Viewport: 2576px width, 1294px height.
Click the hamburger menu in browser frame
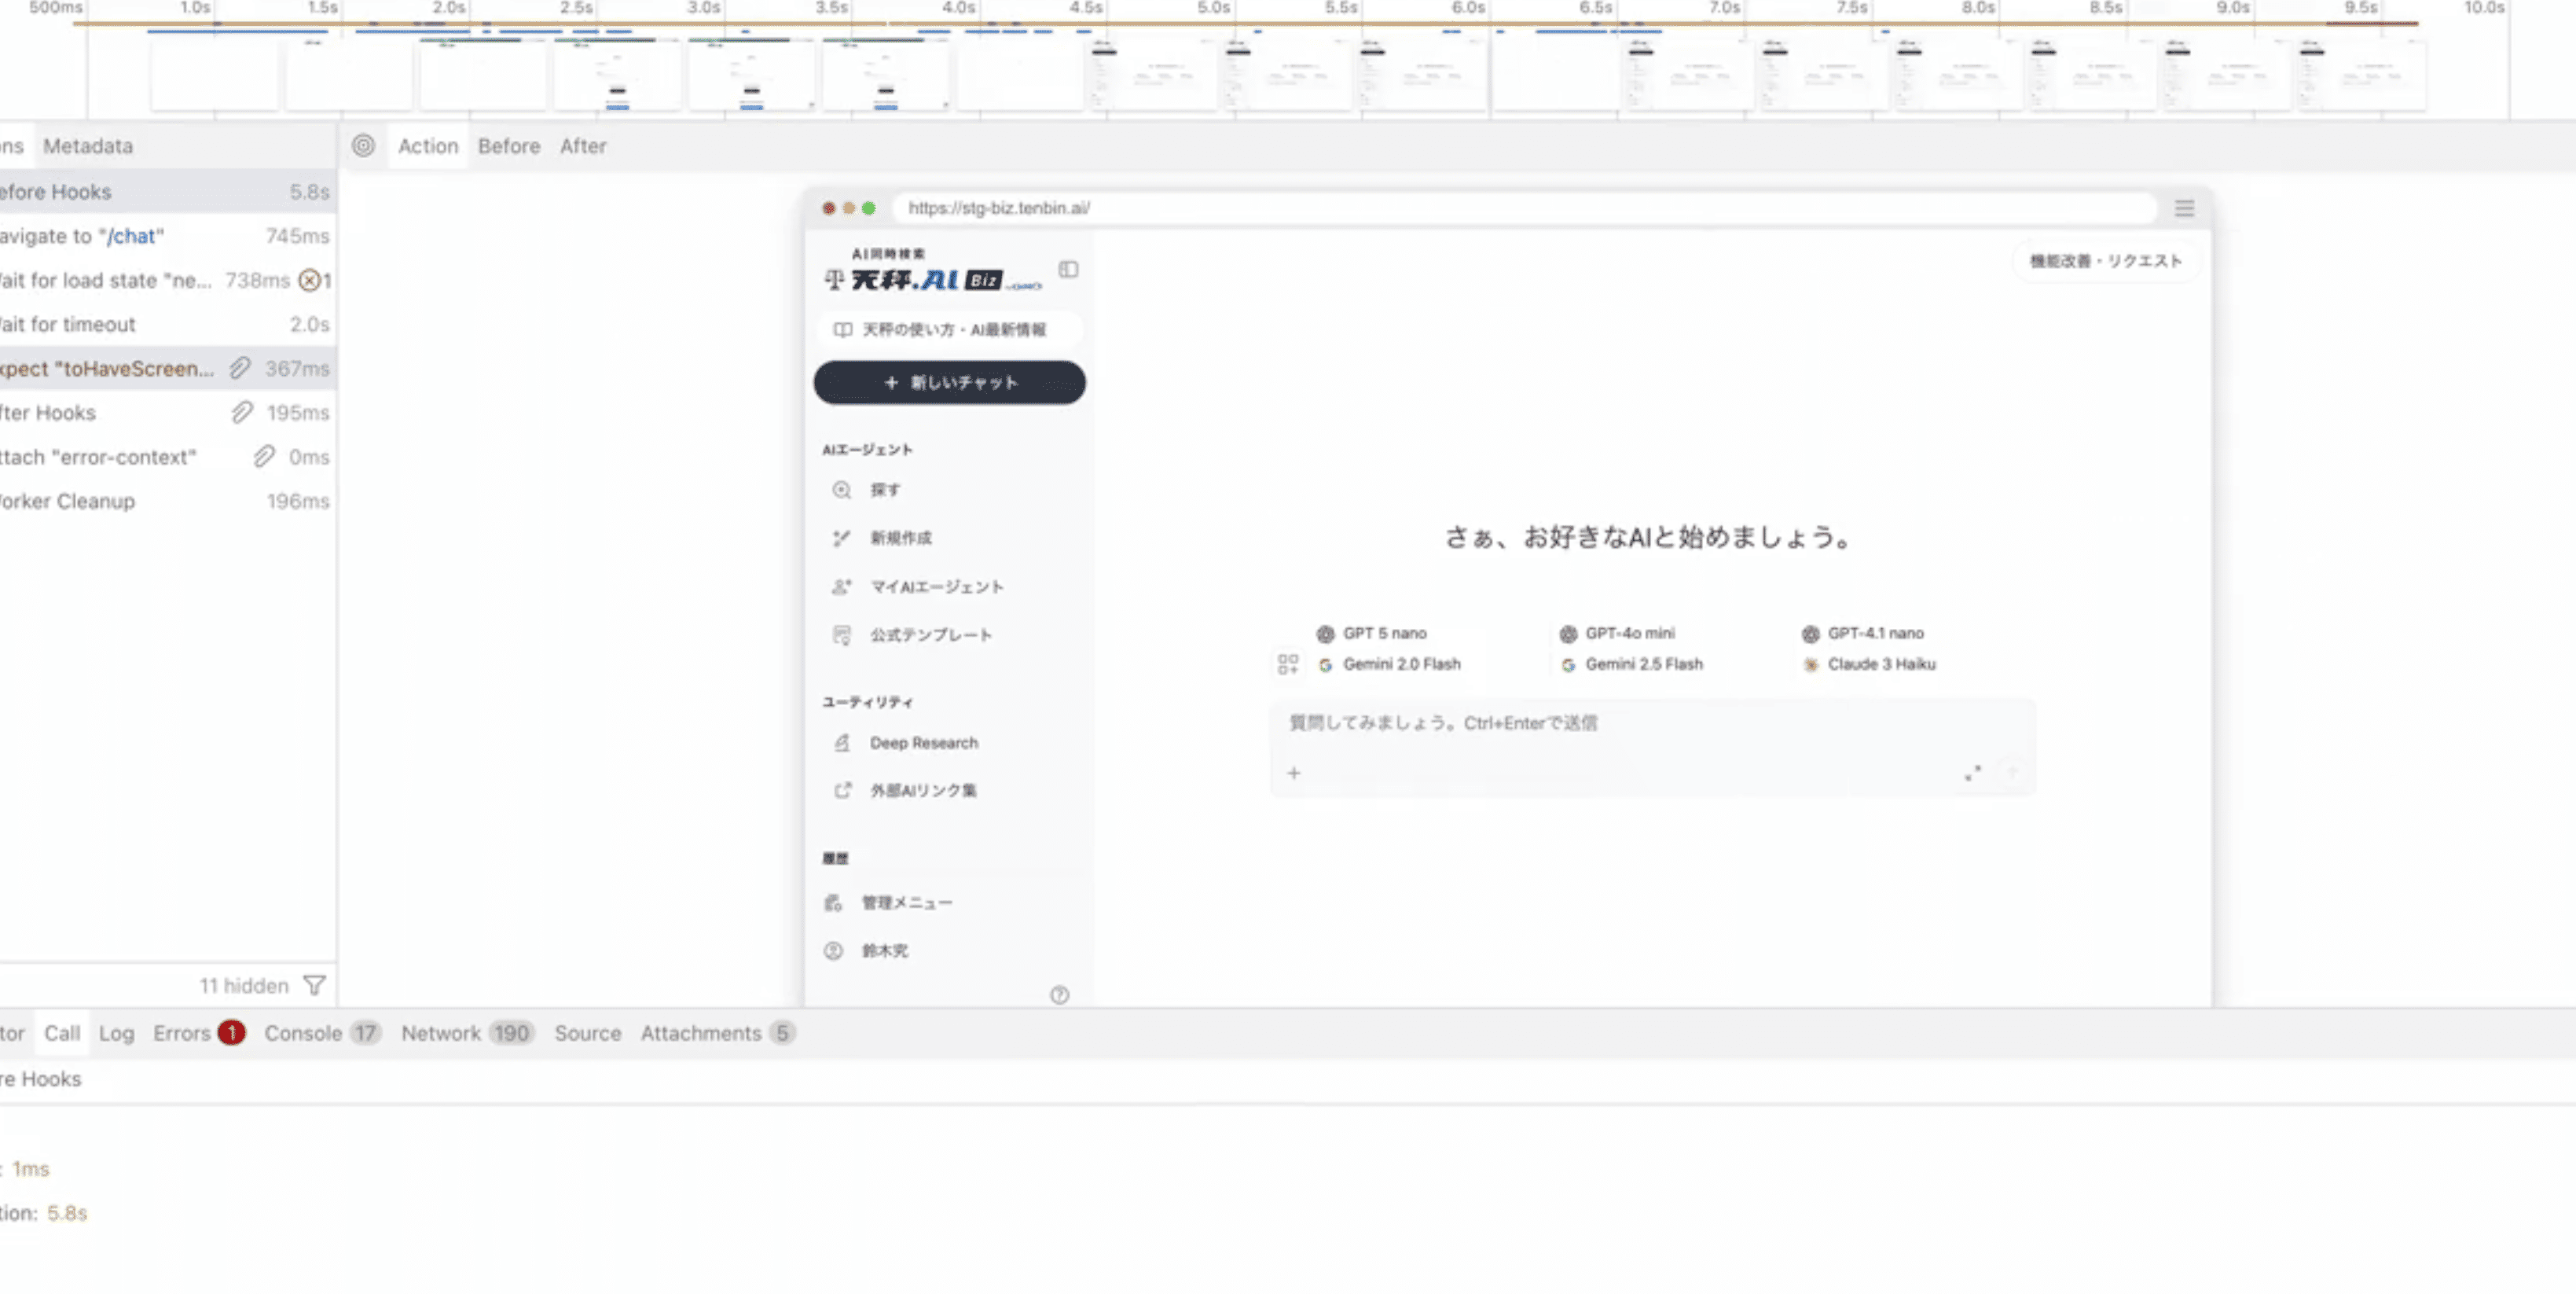2184,208
